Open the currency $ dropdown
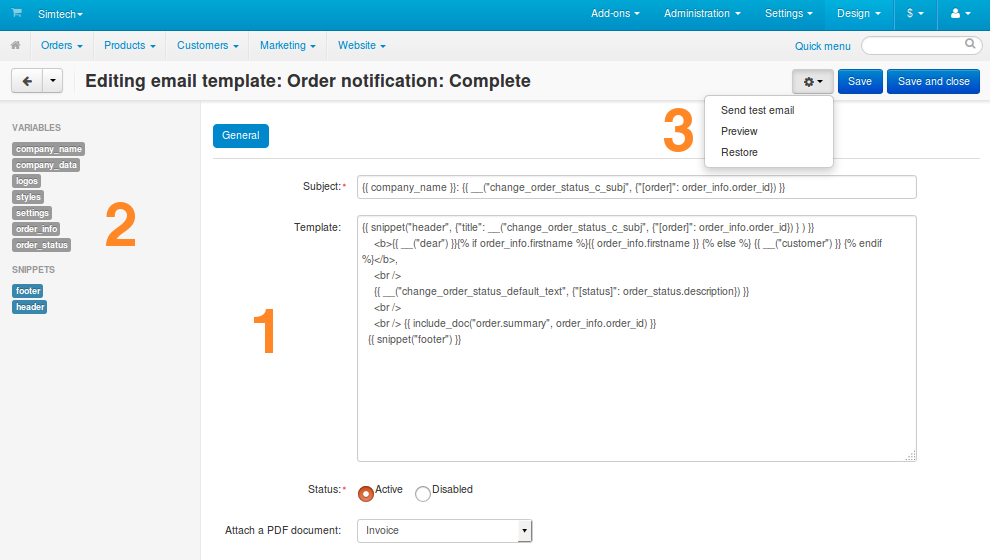Viewport: 990px width, 560px height. (x=915, y=13)
